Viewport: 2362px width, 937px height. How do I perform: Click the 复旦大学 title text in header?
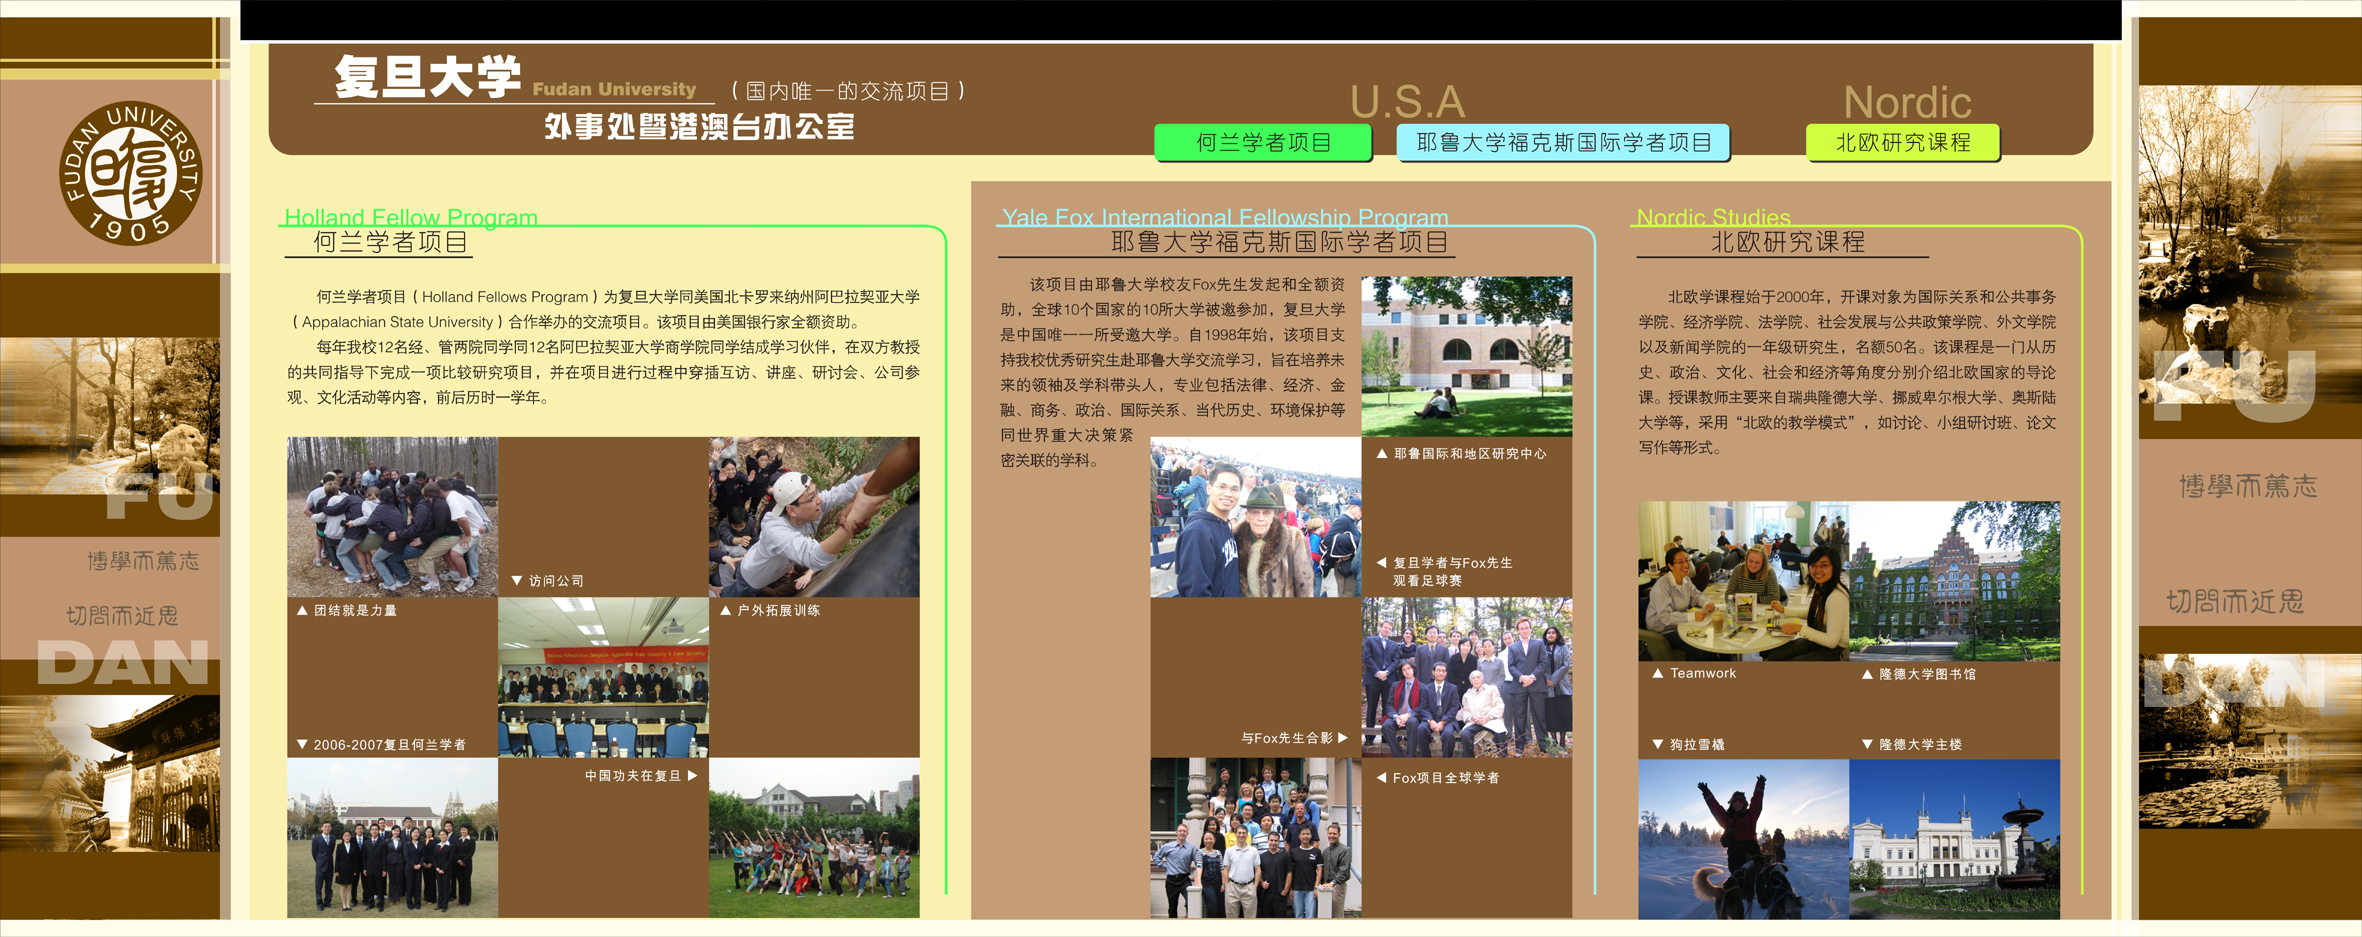[428, 78]
